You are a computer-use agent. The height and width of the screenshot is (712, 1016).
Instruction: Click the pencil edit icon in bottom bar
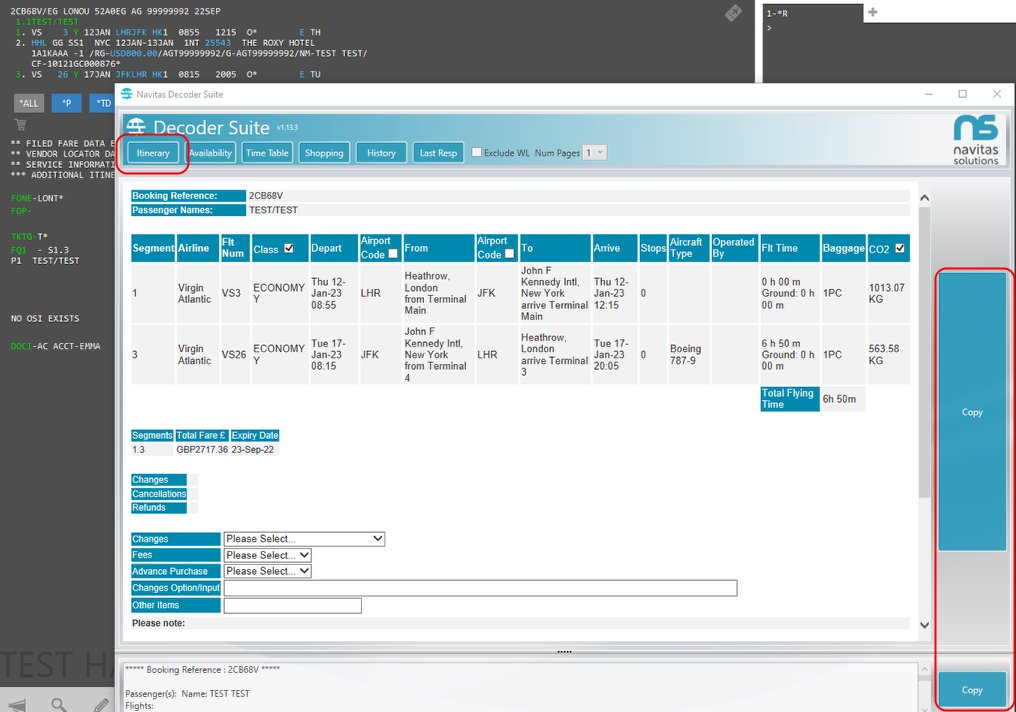pyautogui.click(x=100, y=705)
